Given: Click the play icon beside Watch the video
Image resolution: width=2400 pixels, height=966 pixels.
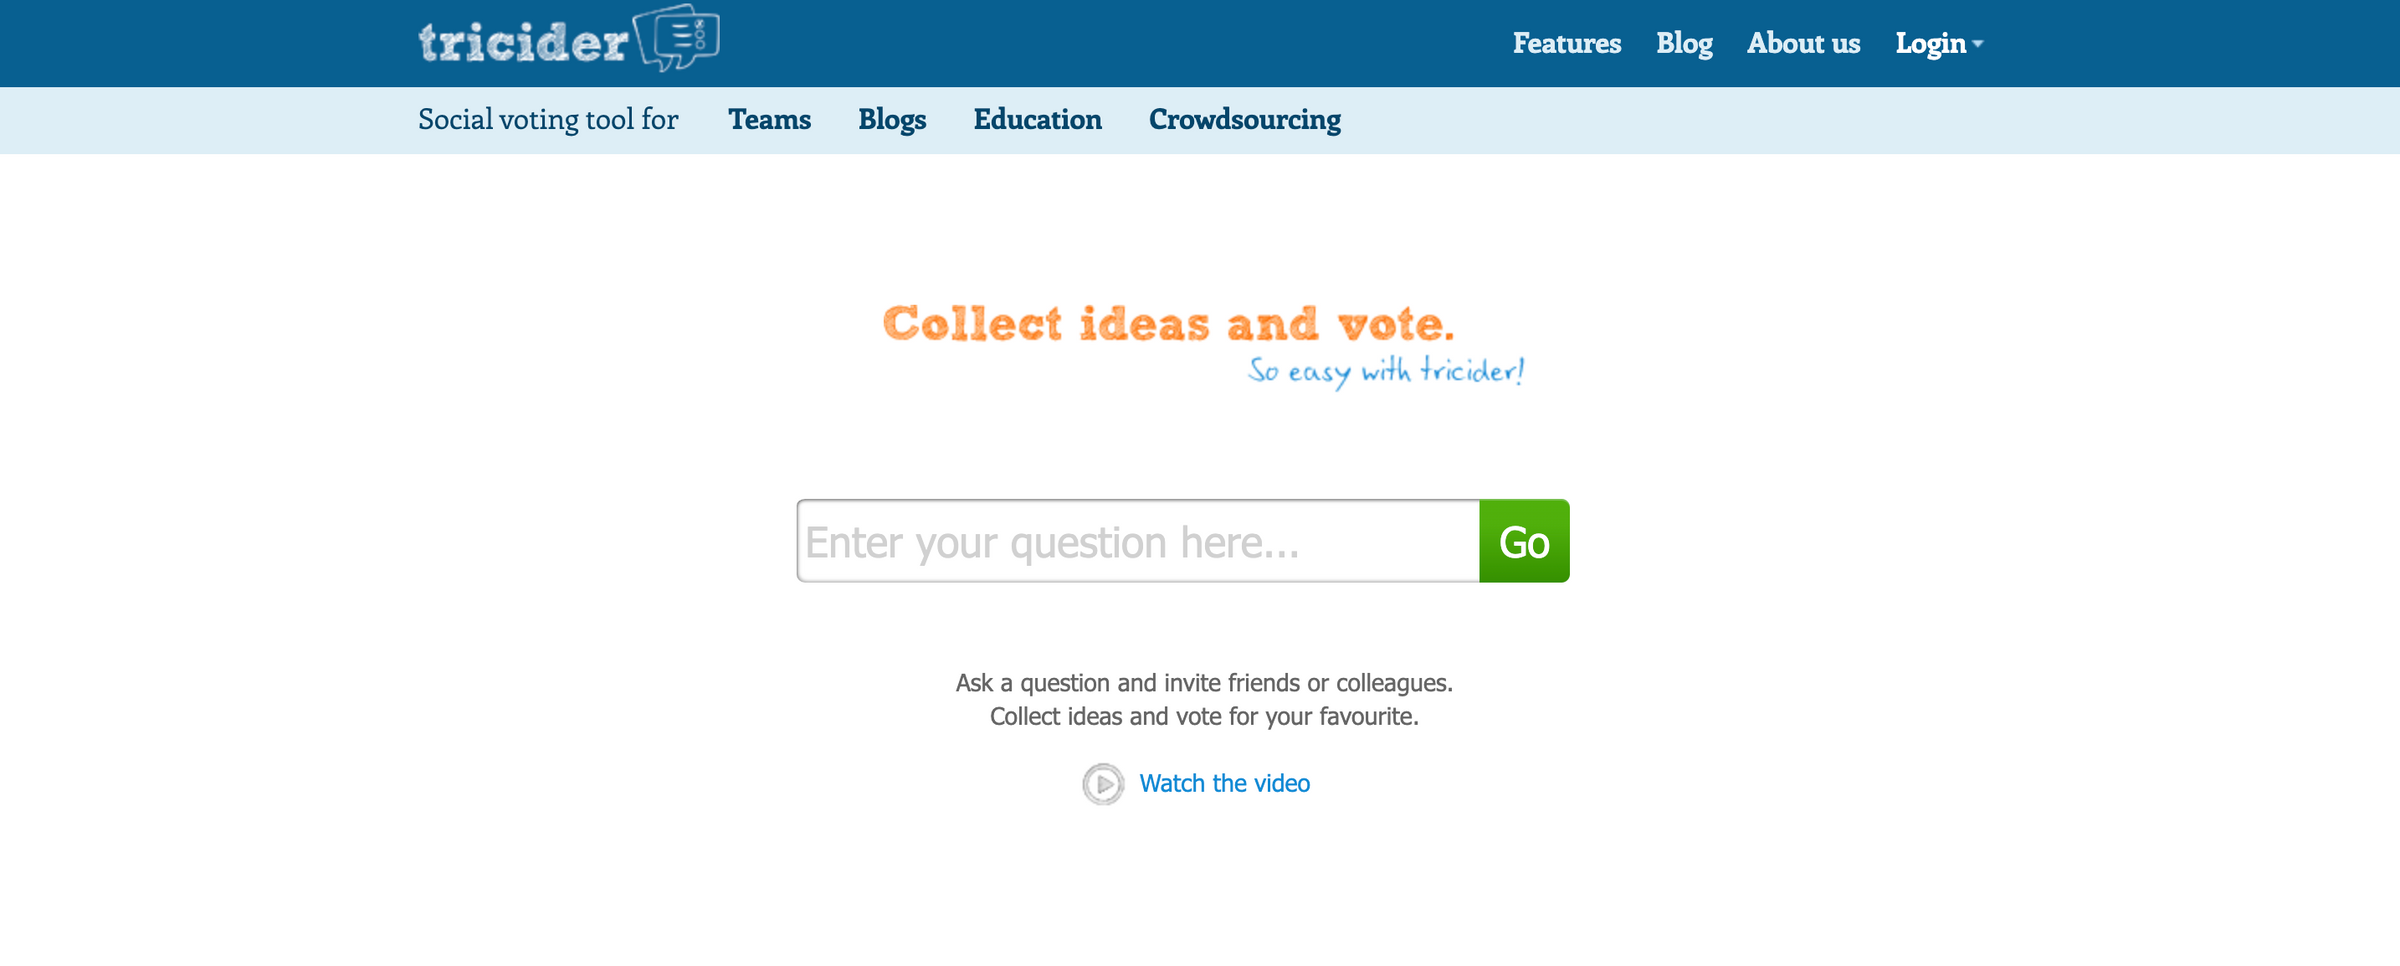Looking at the screenshot, I should tap(1103, 783).
